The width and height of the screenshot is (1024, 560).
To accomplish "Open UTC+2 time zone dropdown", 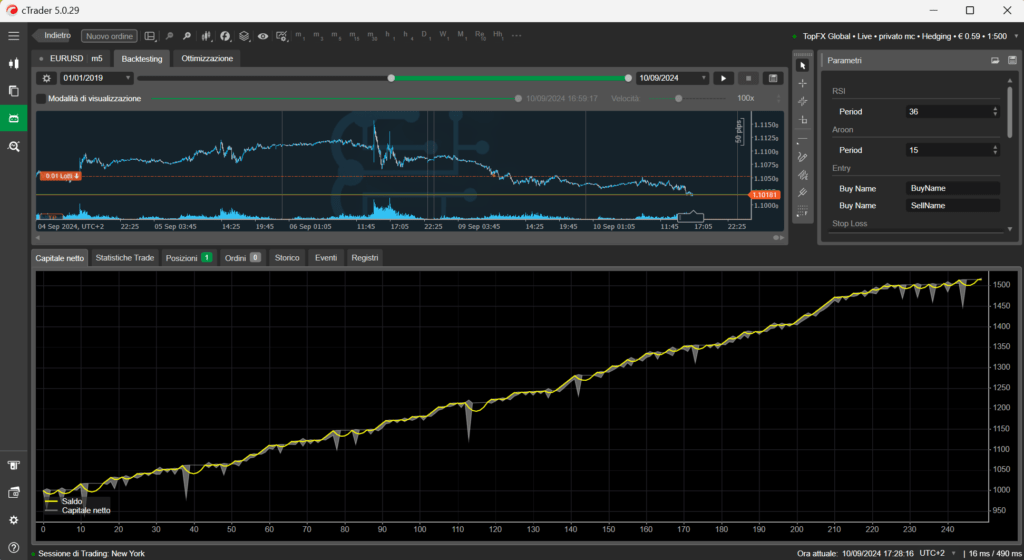I will click(937, 553).
